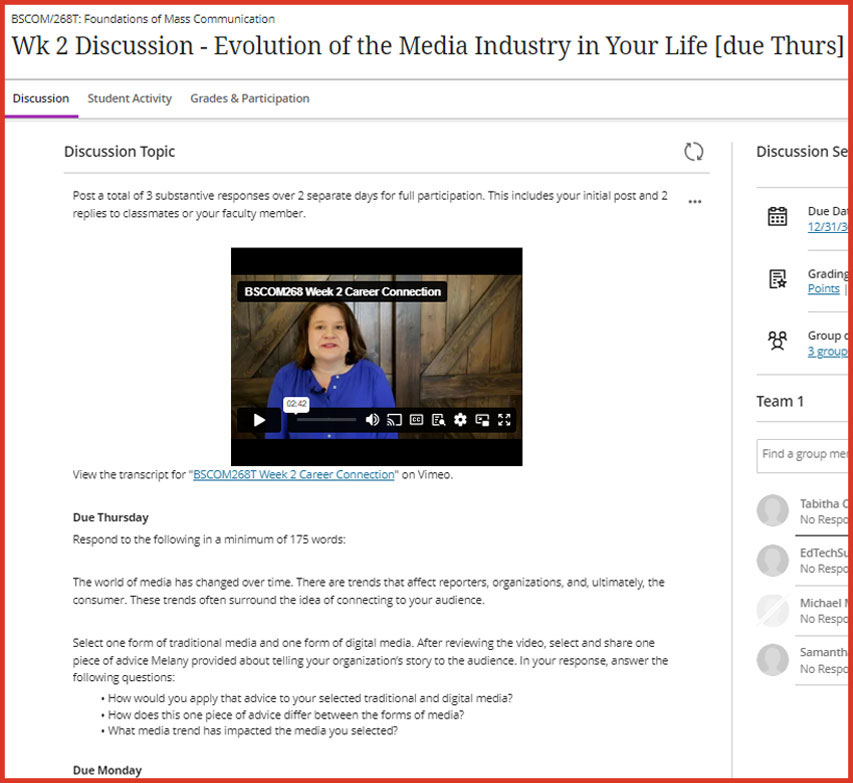Viewport: 853px width, 783px height.
Task: Open the 3 groups link
Action: pos(827,351)
